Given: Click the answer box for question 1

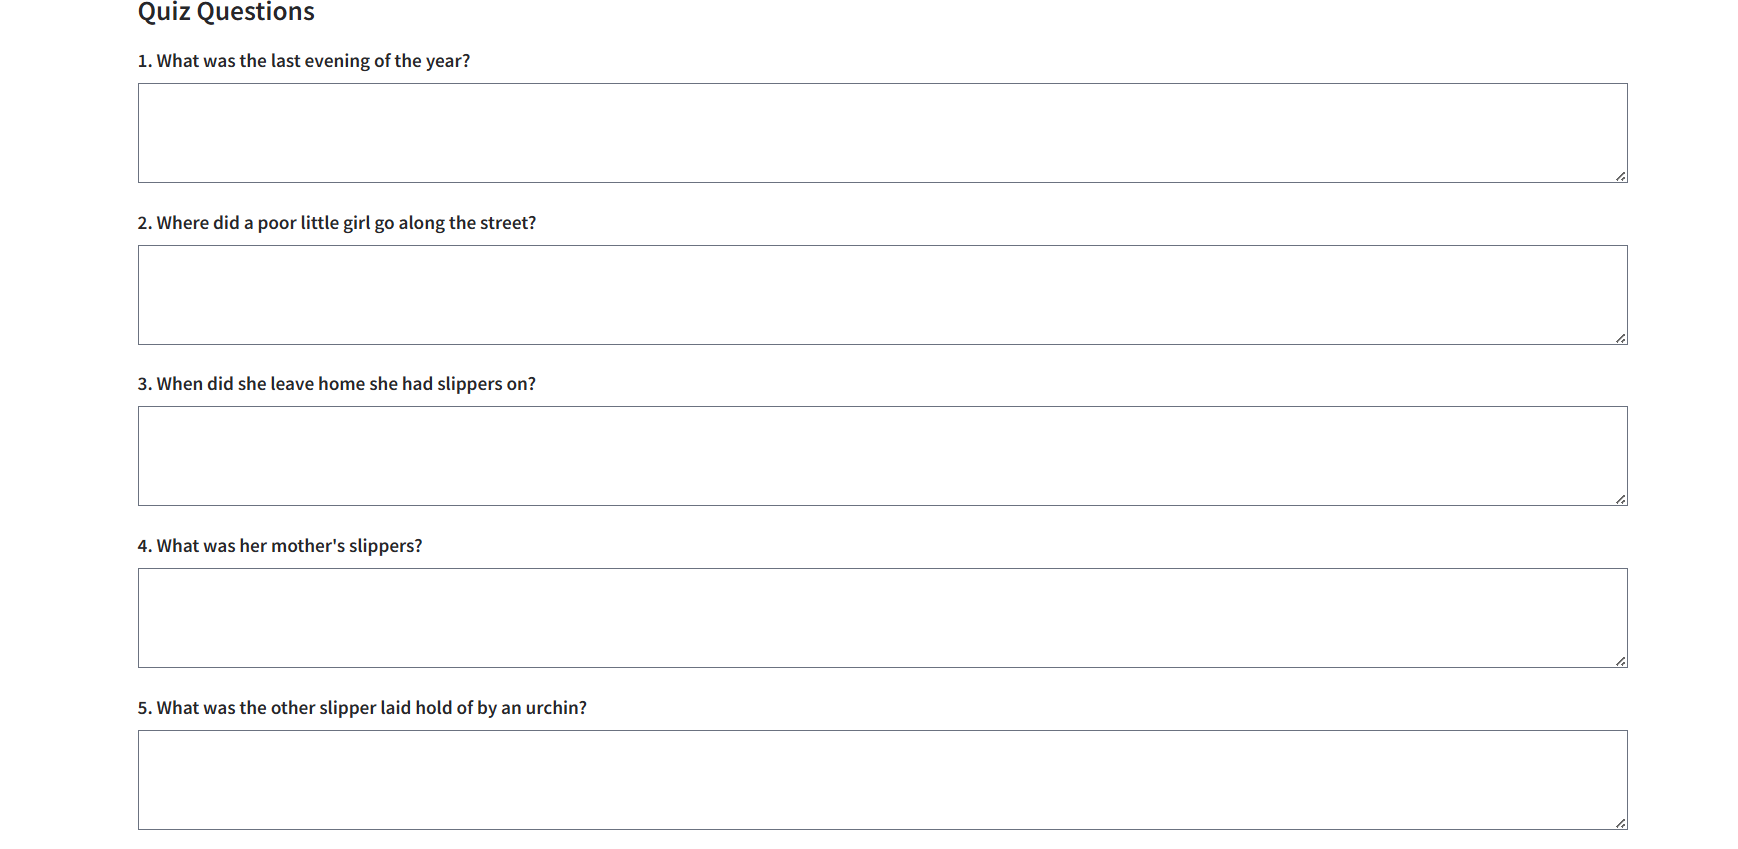Looking at the screenshot, I should 880,133.
